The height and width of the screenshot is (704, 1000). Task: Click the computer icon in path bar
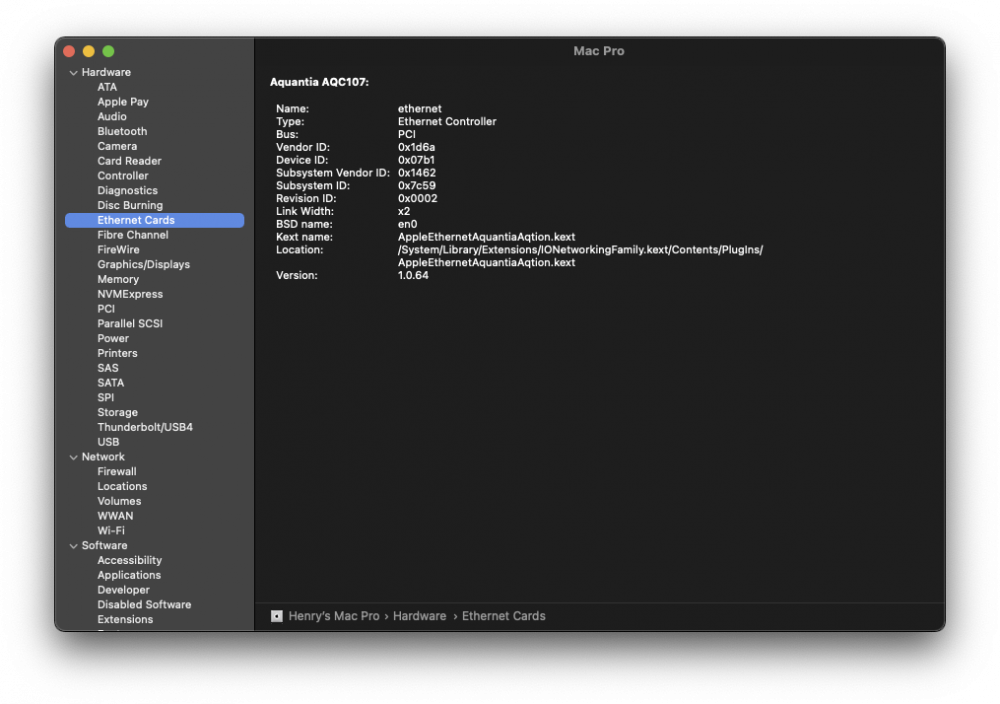[x=276, y=616]
